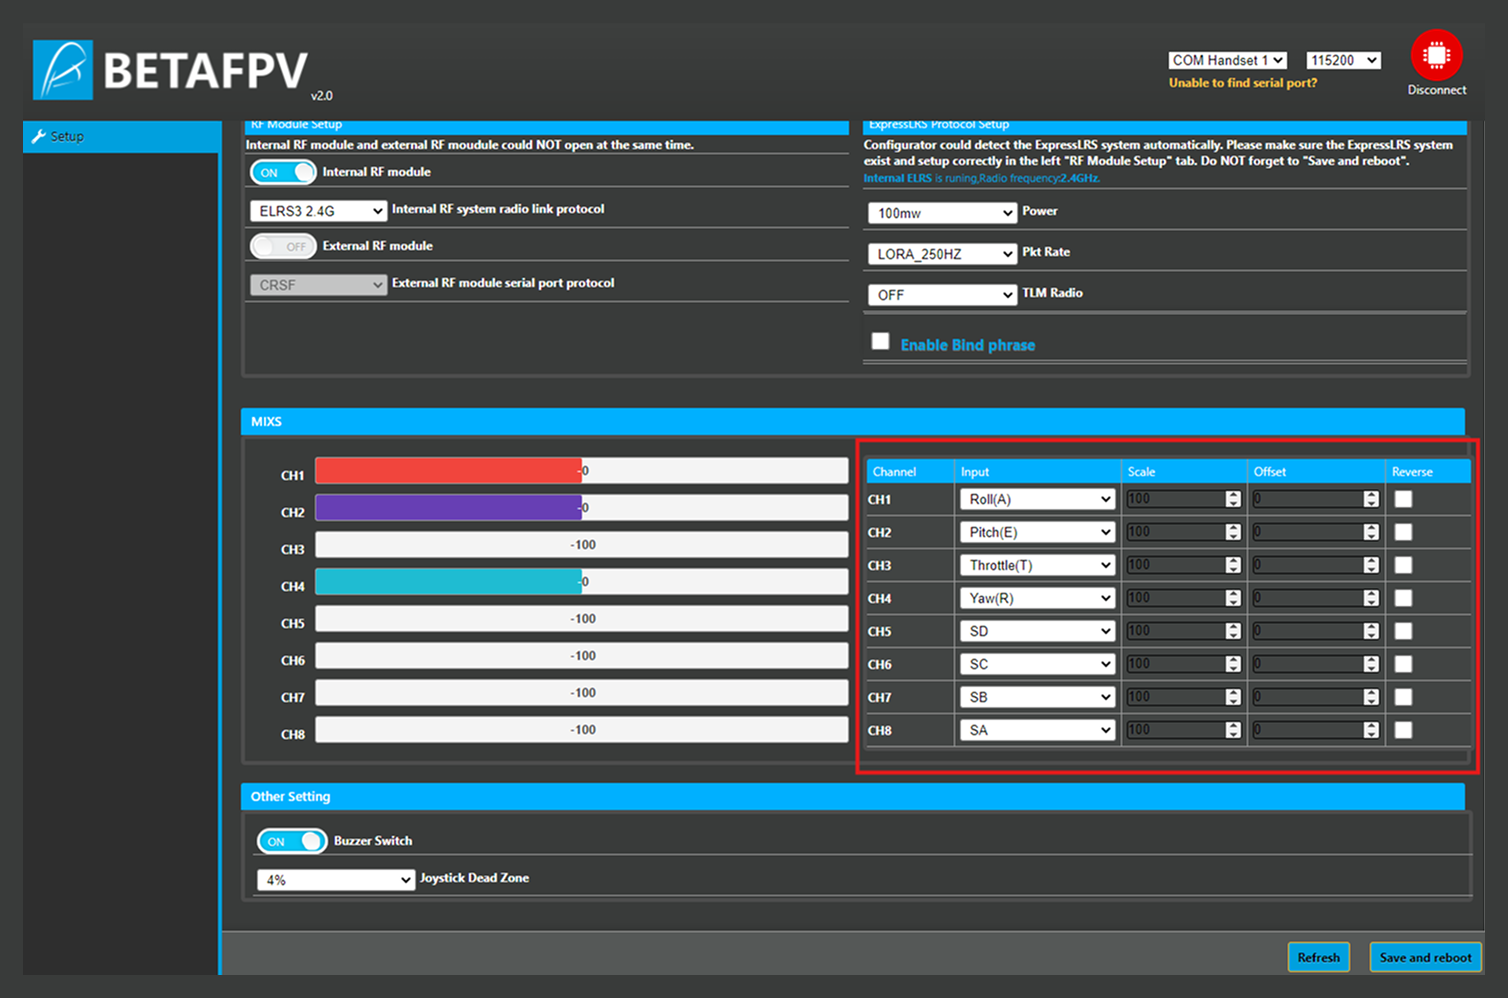Click the BETAFPV logo icon

click(x=63, y=70)
